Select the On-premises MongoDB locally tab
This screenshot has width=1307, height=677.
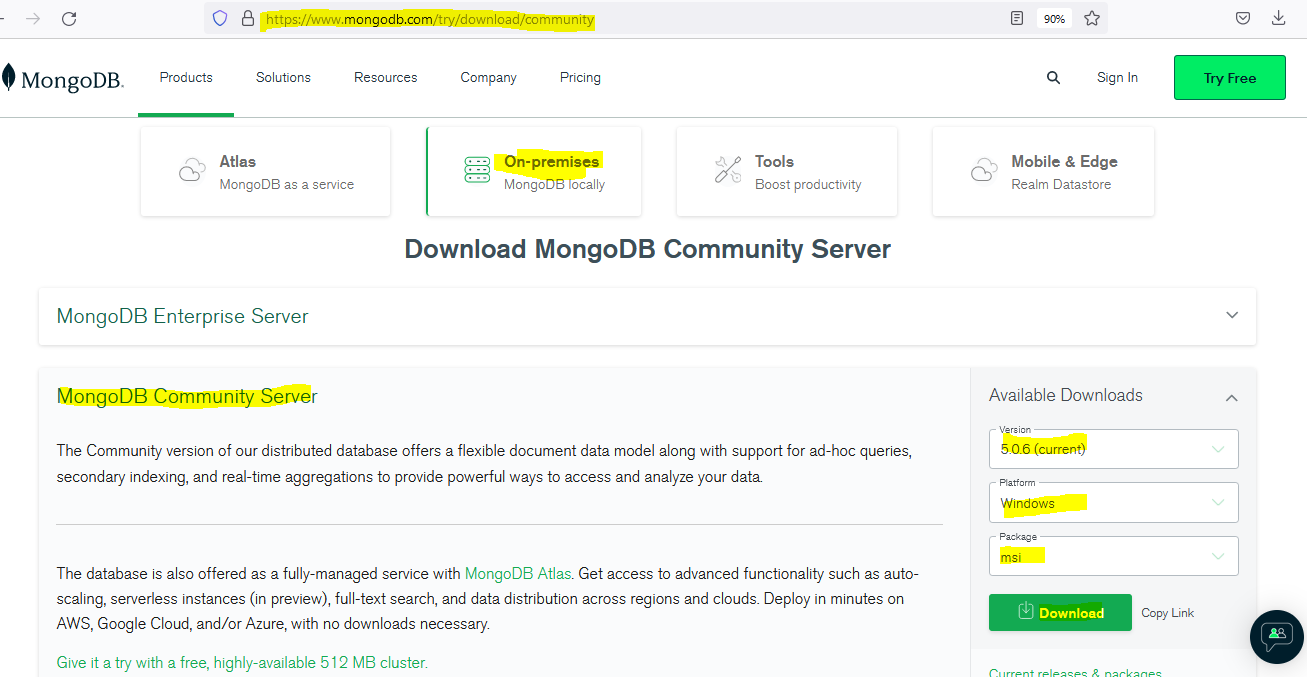pos(533,171)
